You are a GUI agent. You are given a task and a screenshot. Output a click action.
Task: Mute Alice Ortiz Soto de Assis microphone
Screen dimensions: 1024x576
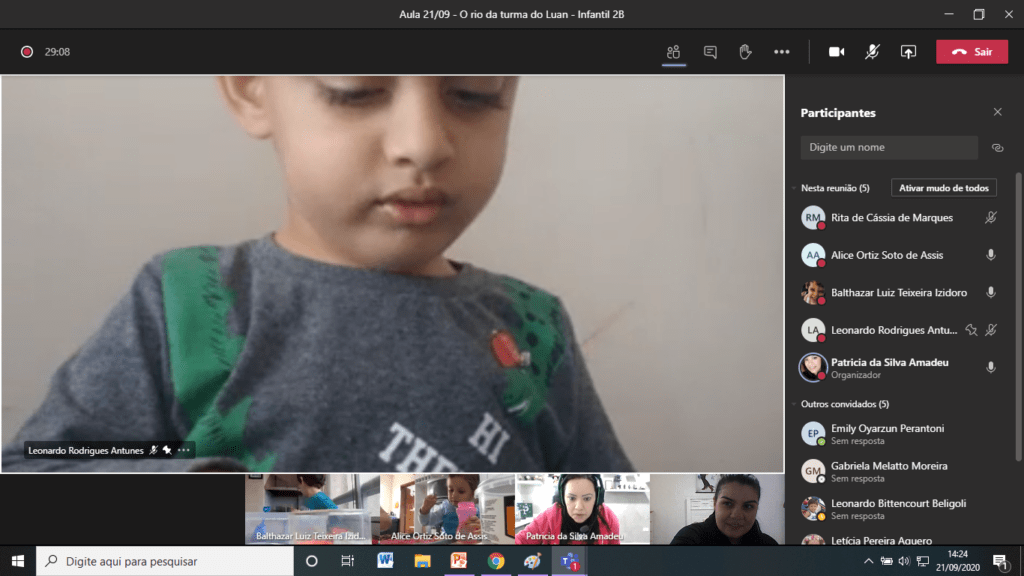(991, 255)
